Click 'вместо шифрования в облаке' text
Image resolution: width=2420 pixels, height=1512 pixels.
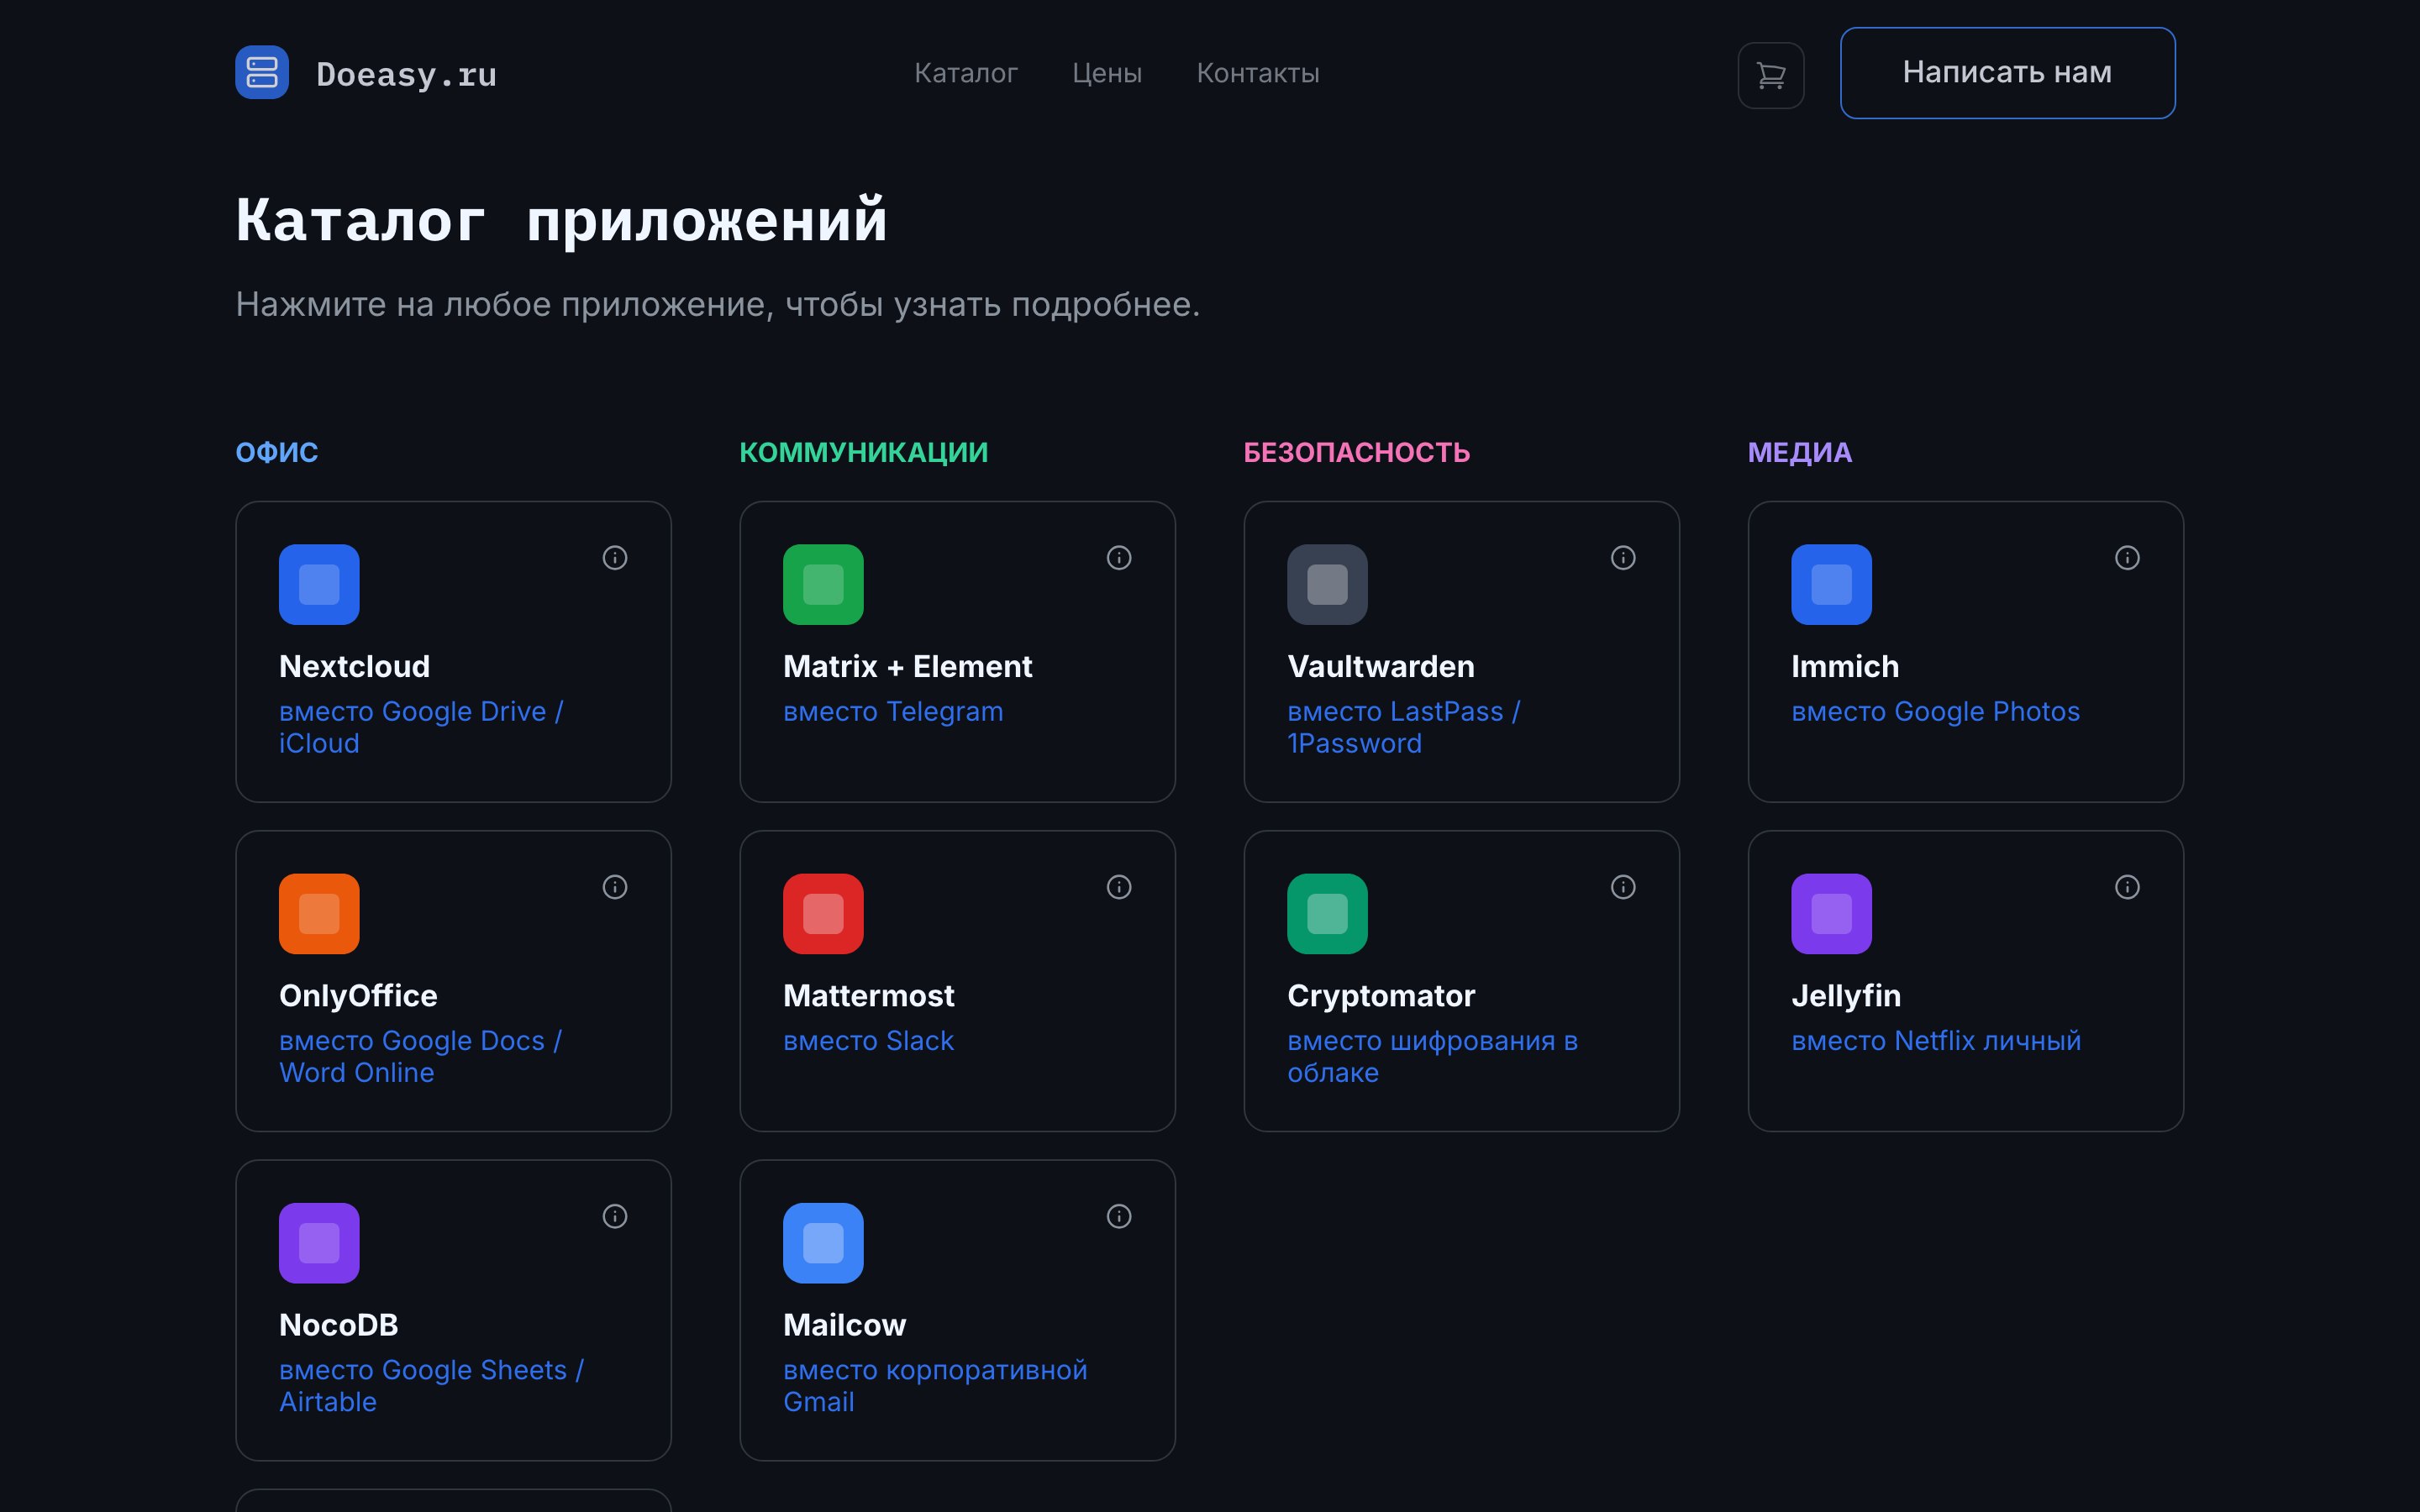(1432, 1056)
